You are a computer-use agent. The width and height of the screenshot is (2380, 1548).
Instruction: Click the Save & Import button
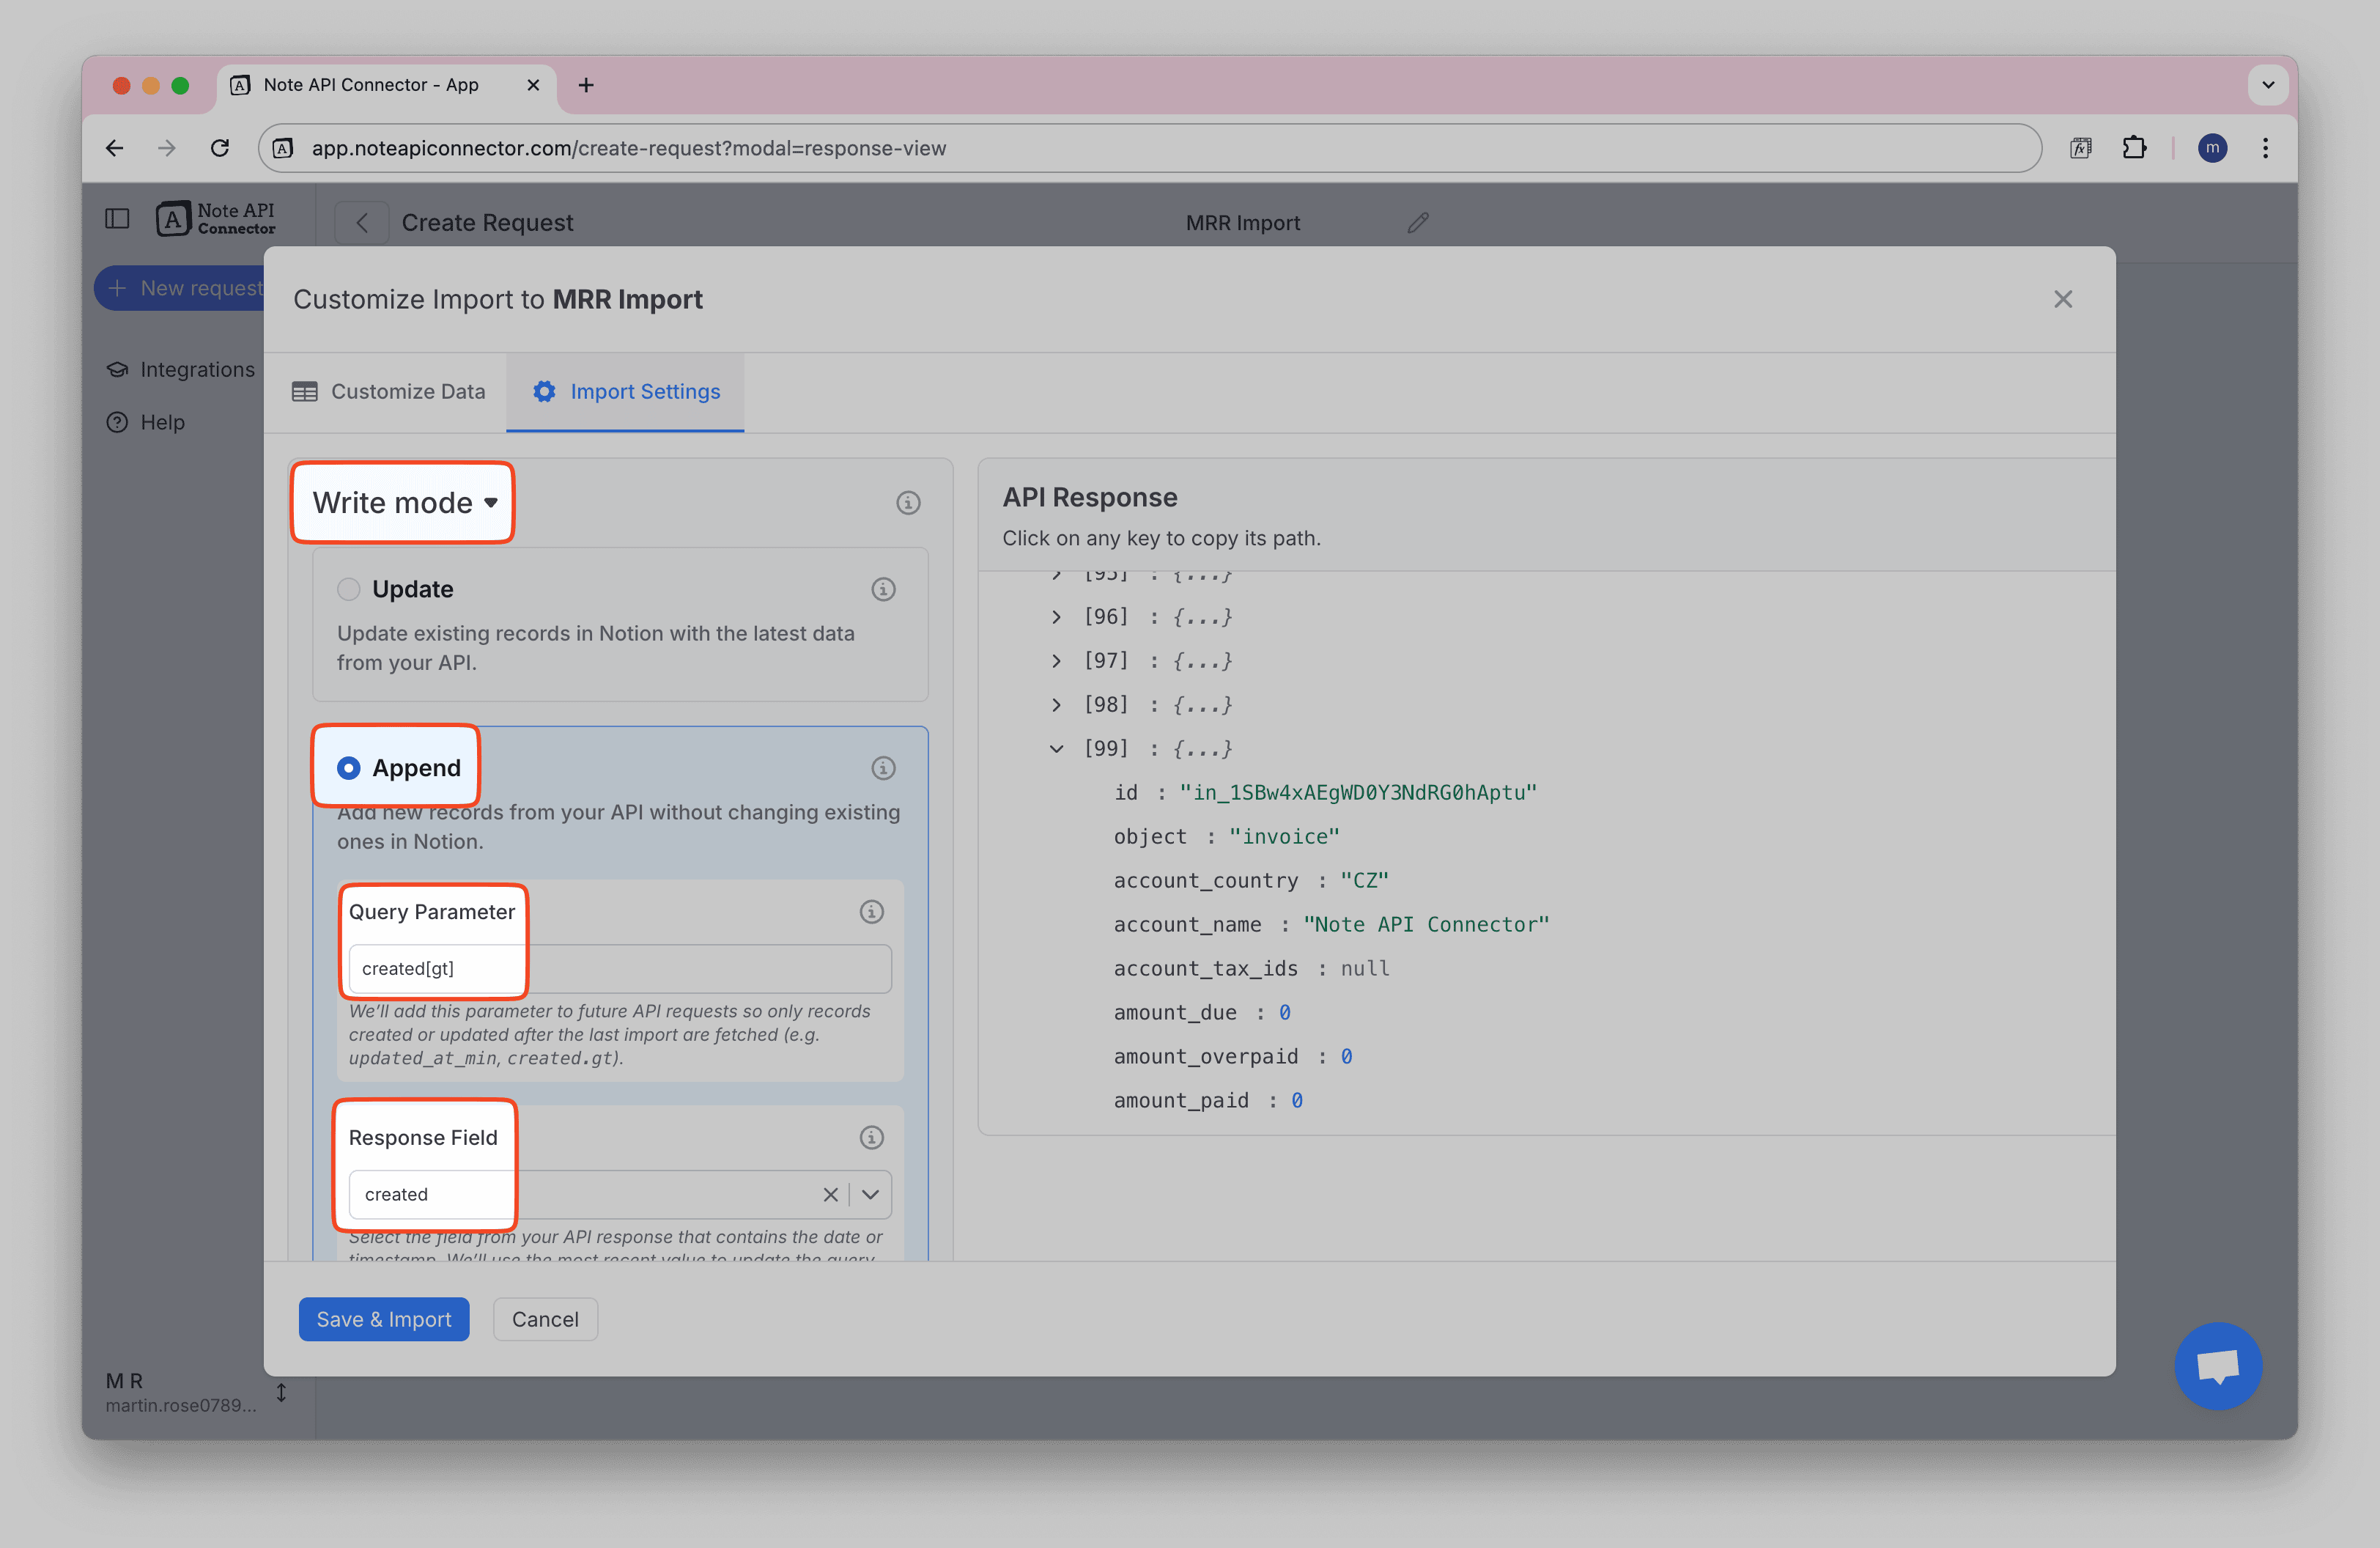(x=383, y=1320)
